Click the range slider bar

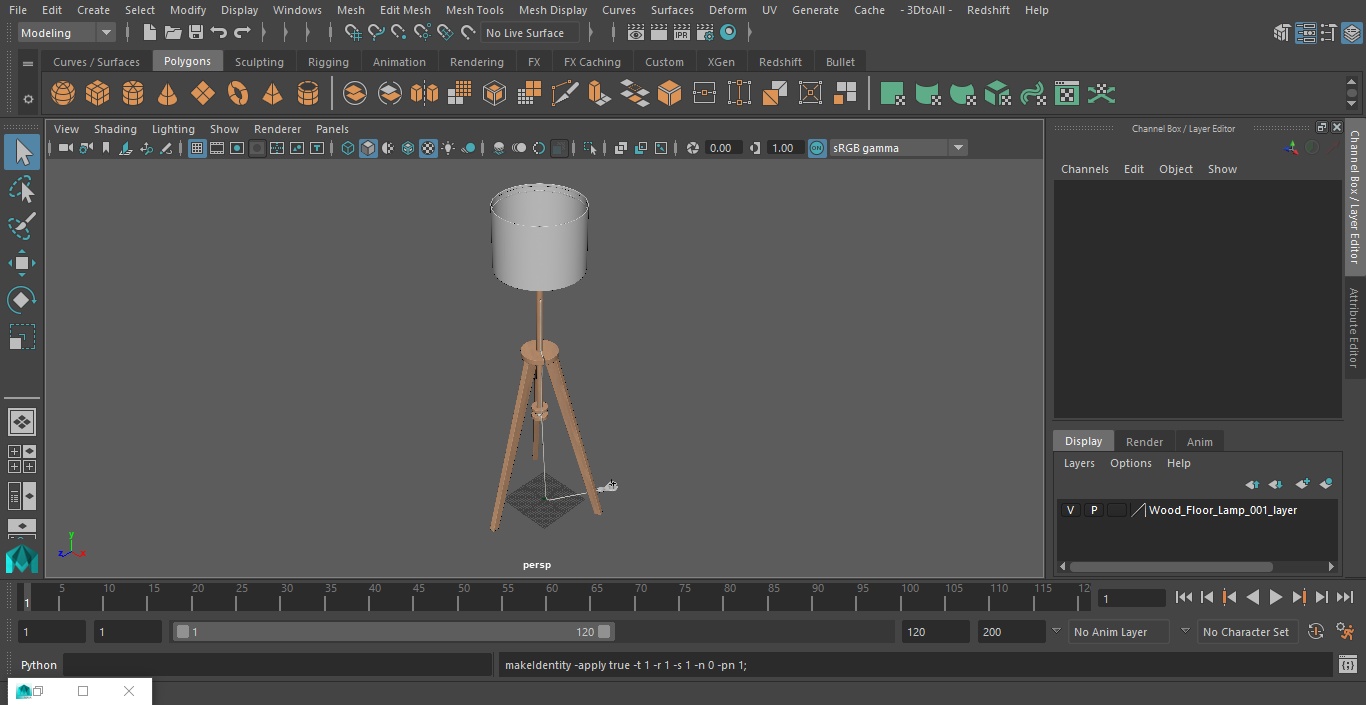393,632
